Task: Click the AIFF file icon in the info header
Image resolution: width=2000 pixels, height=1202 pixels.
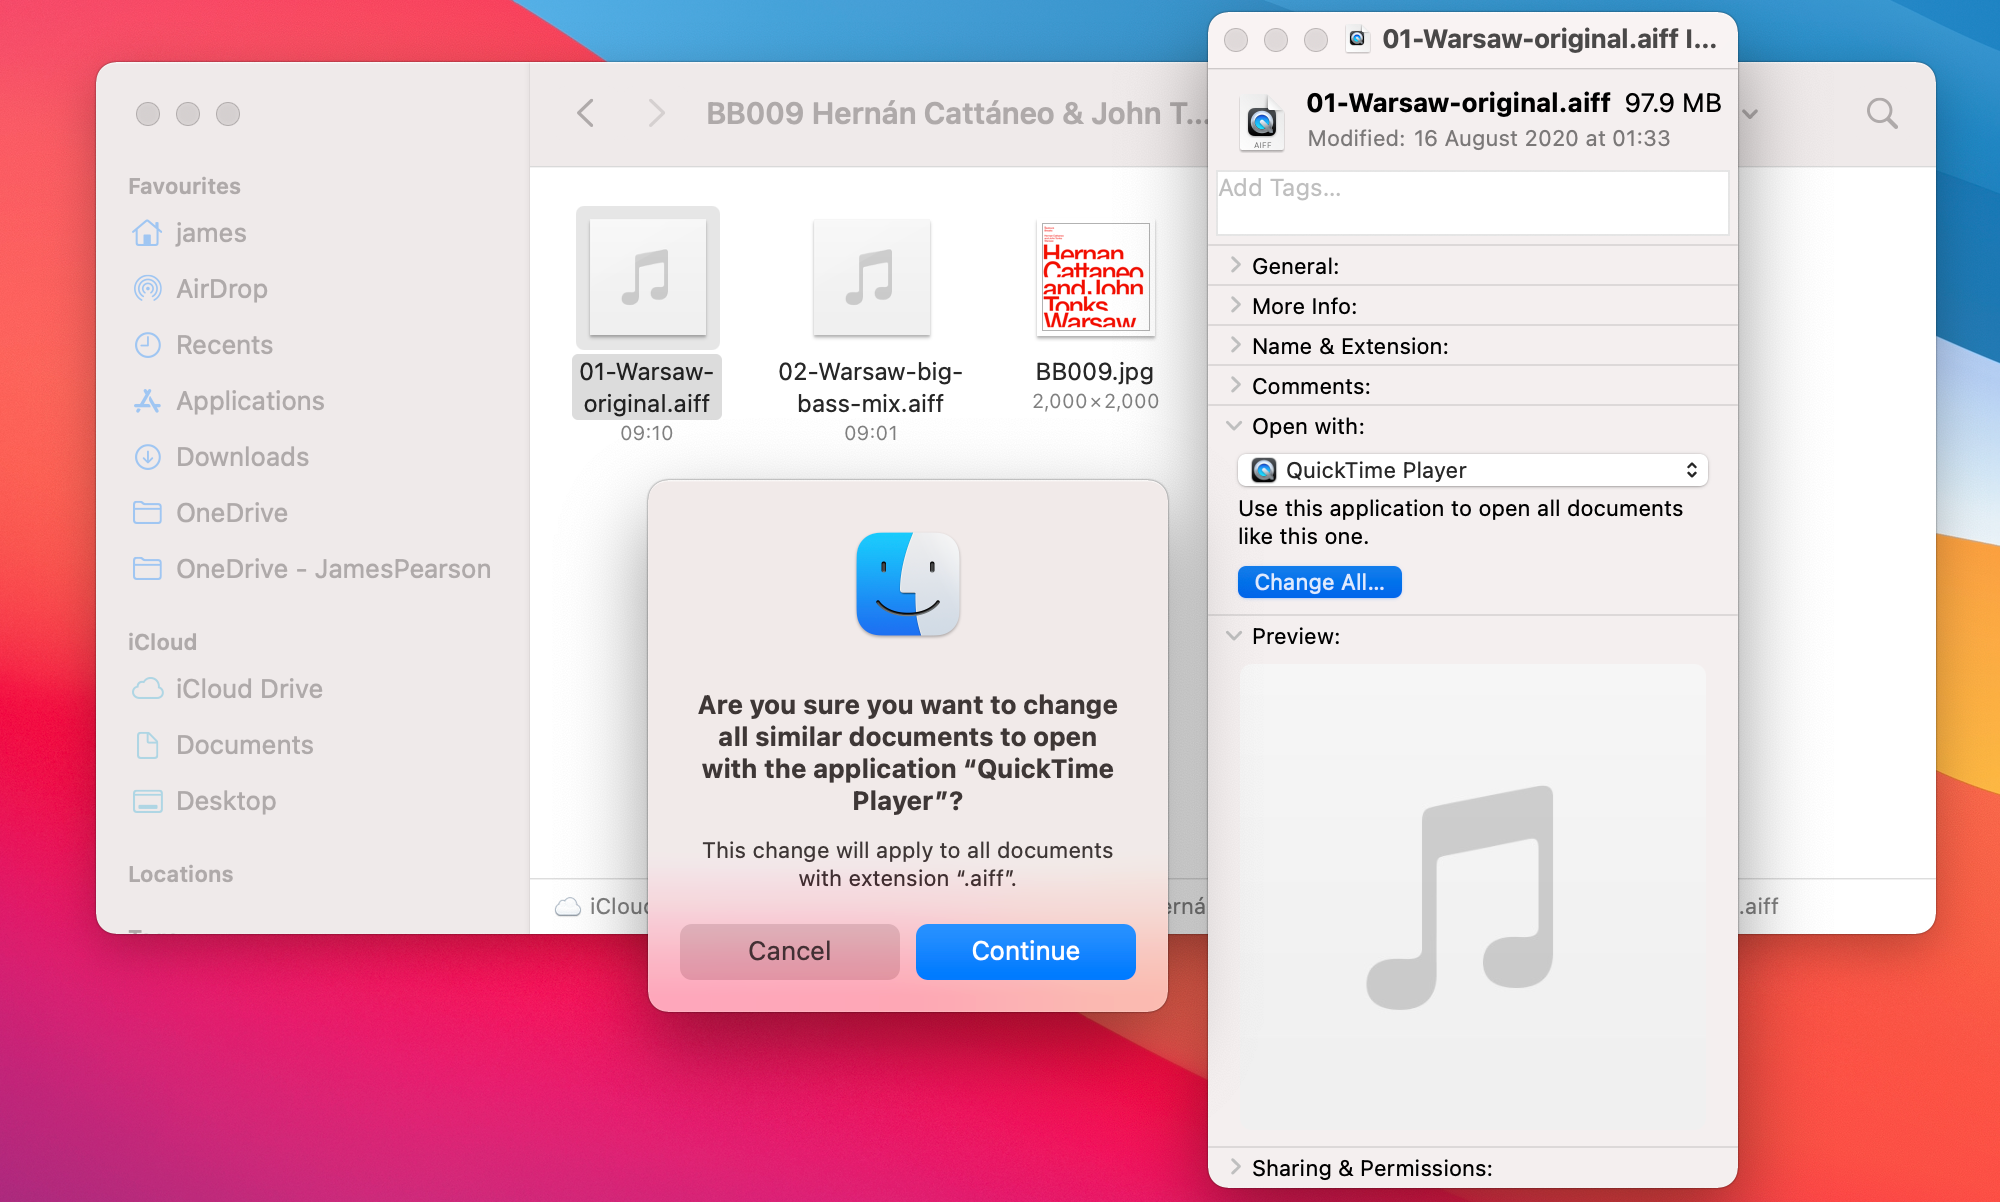Action: 1262,122
